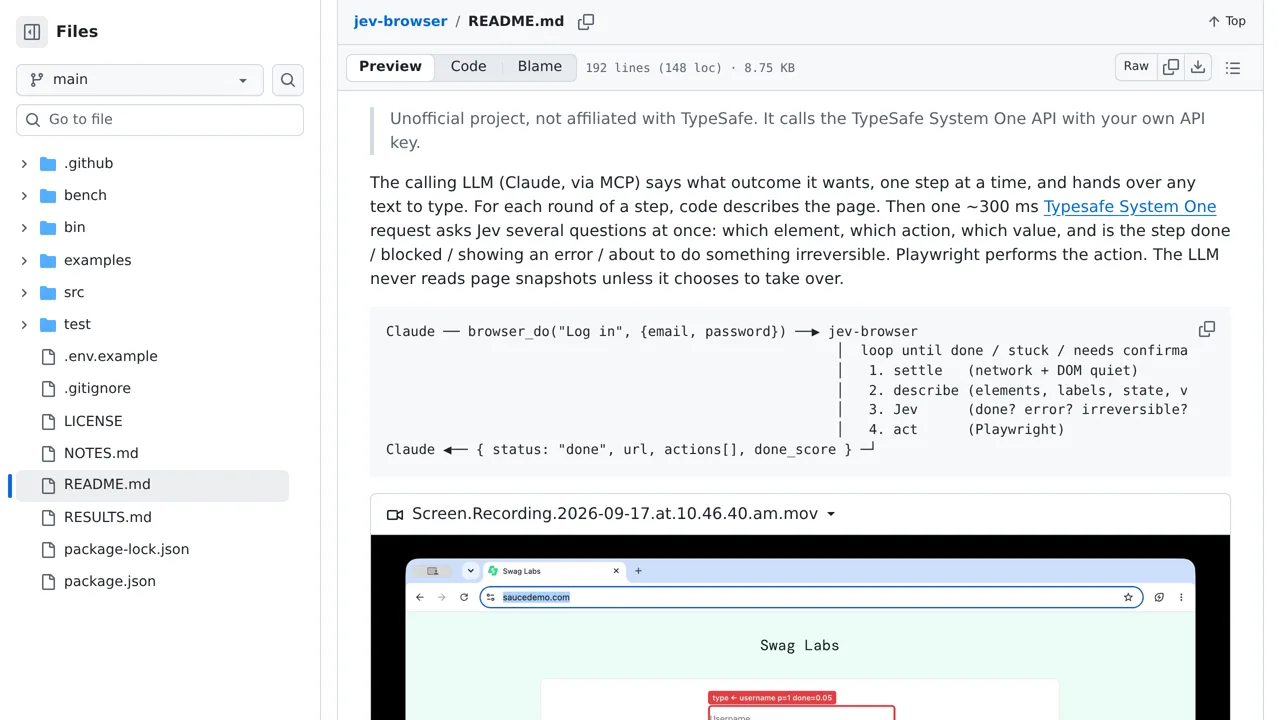
Task: Open a new tab in the recorded browser
Action: point(638,571)
